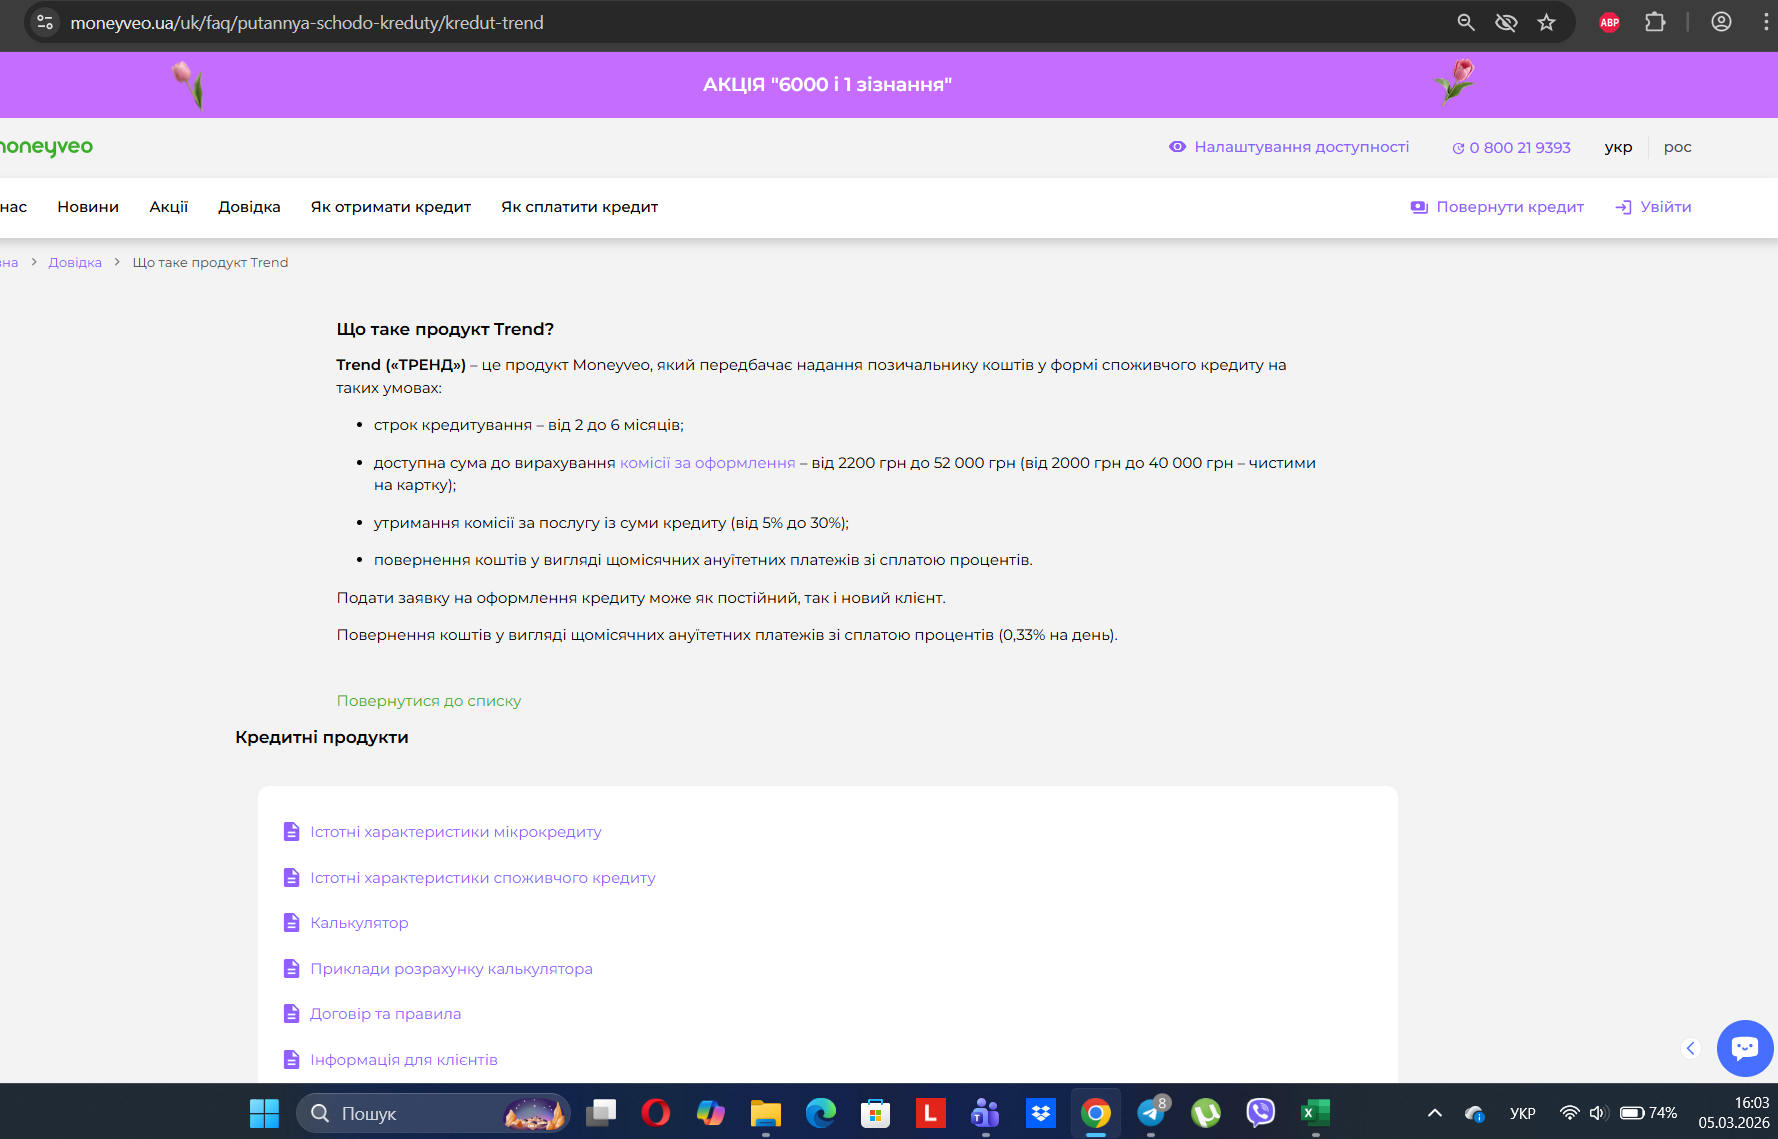Launch Microsoft Edge from taskbar
1778x1139 pixels.
[821, 1113]
